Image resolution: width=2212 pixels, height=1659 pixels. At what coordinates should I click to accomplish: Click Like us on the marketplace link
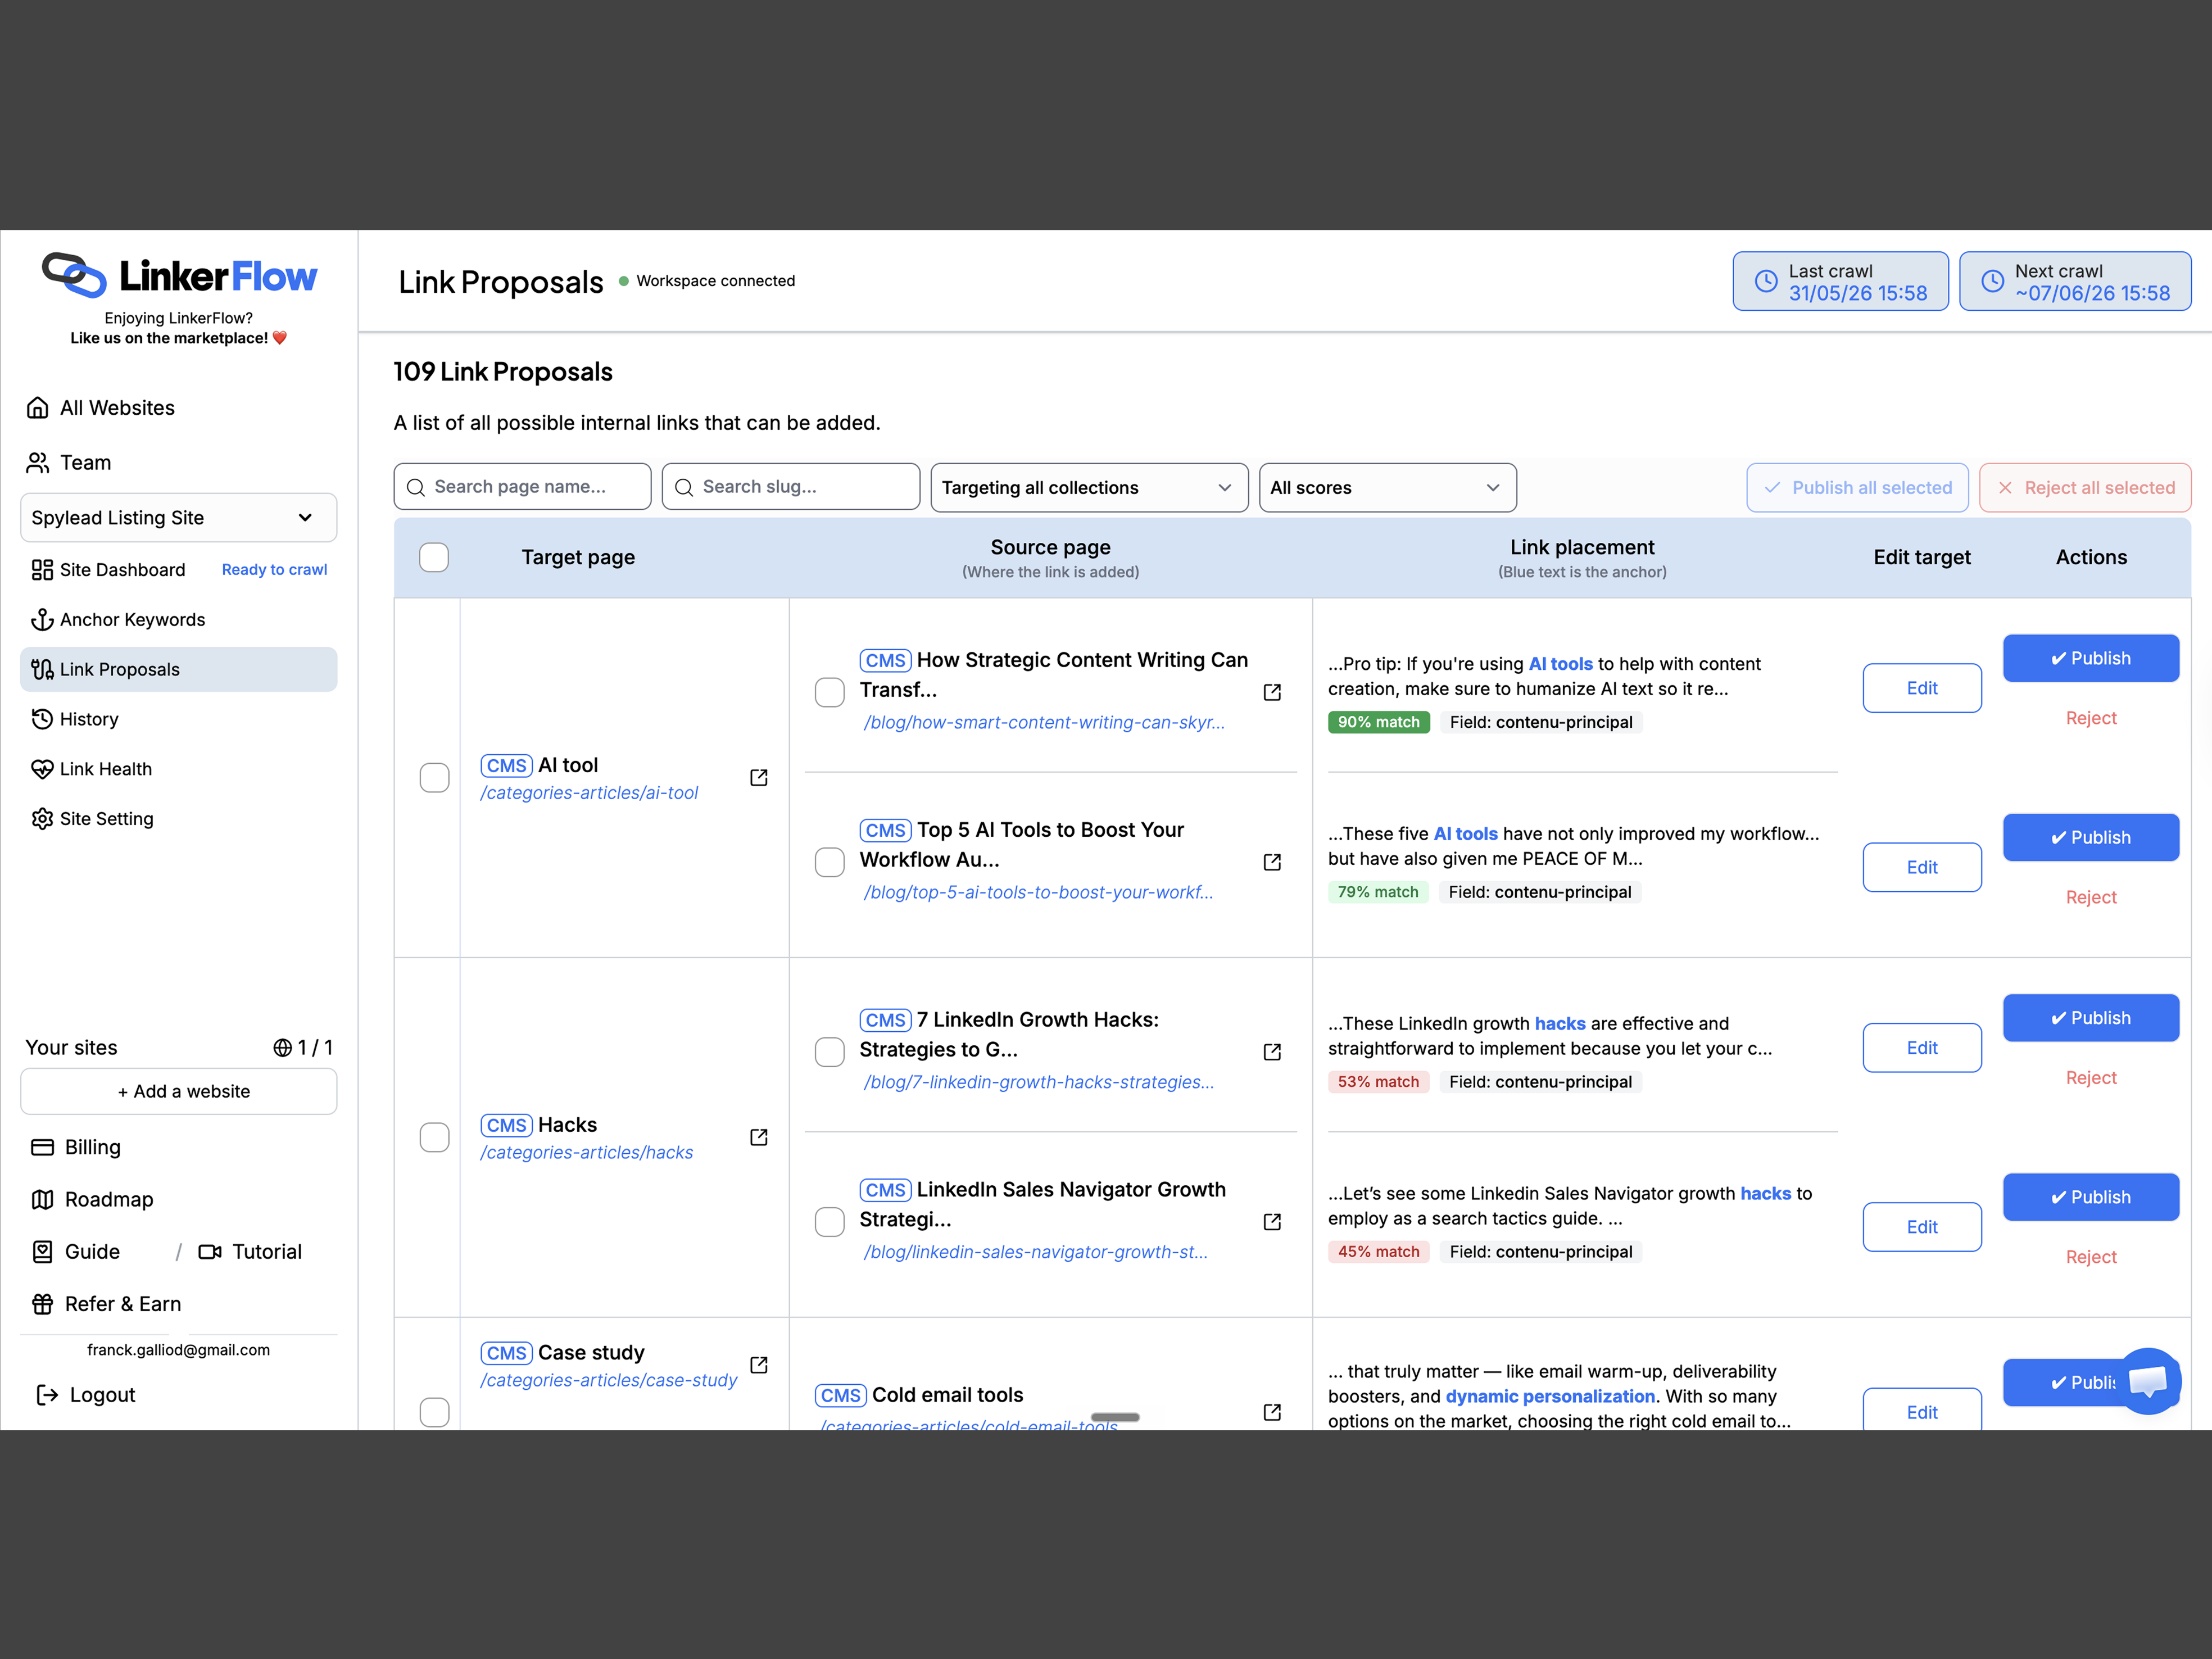pos(179,338)
